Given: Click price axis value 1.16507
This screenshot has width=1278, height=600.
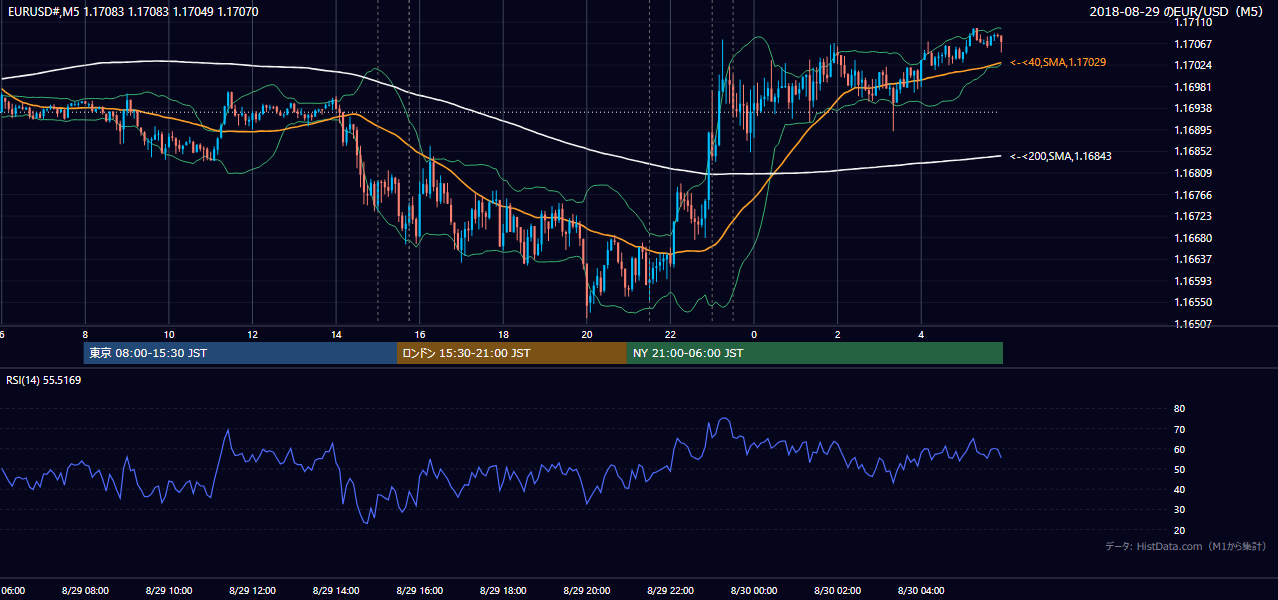Looking at the screenshot, I should point(1194,324).
